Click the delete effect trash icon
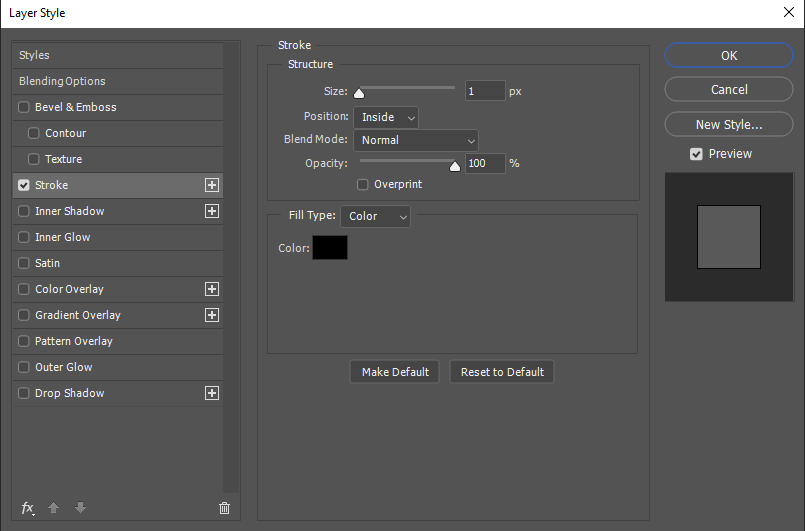Screen dimensions: 805x531 coord(224,508)
